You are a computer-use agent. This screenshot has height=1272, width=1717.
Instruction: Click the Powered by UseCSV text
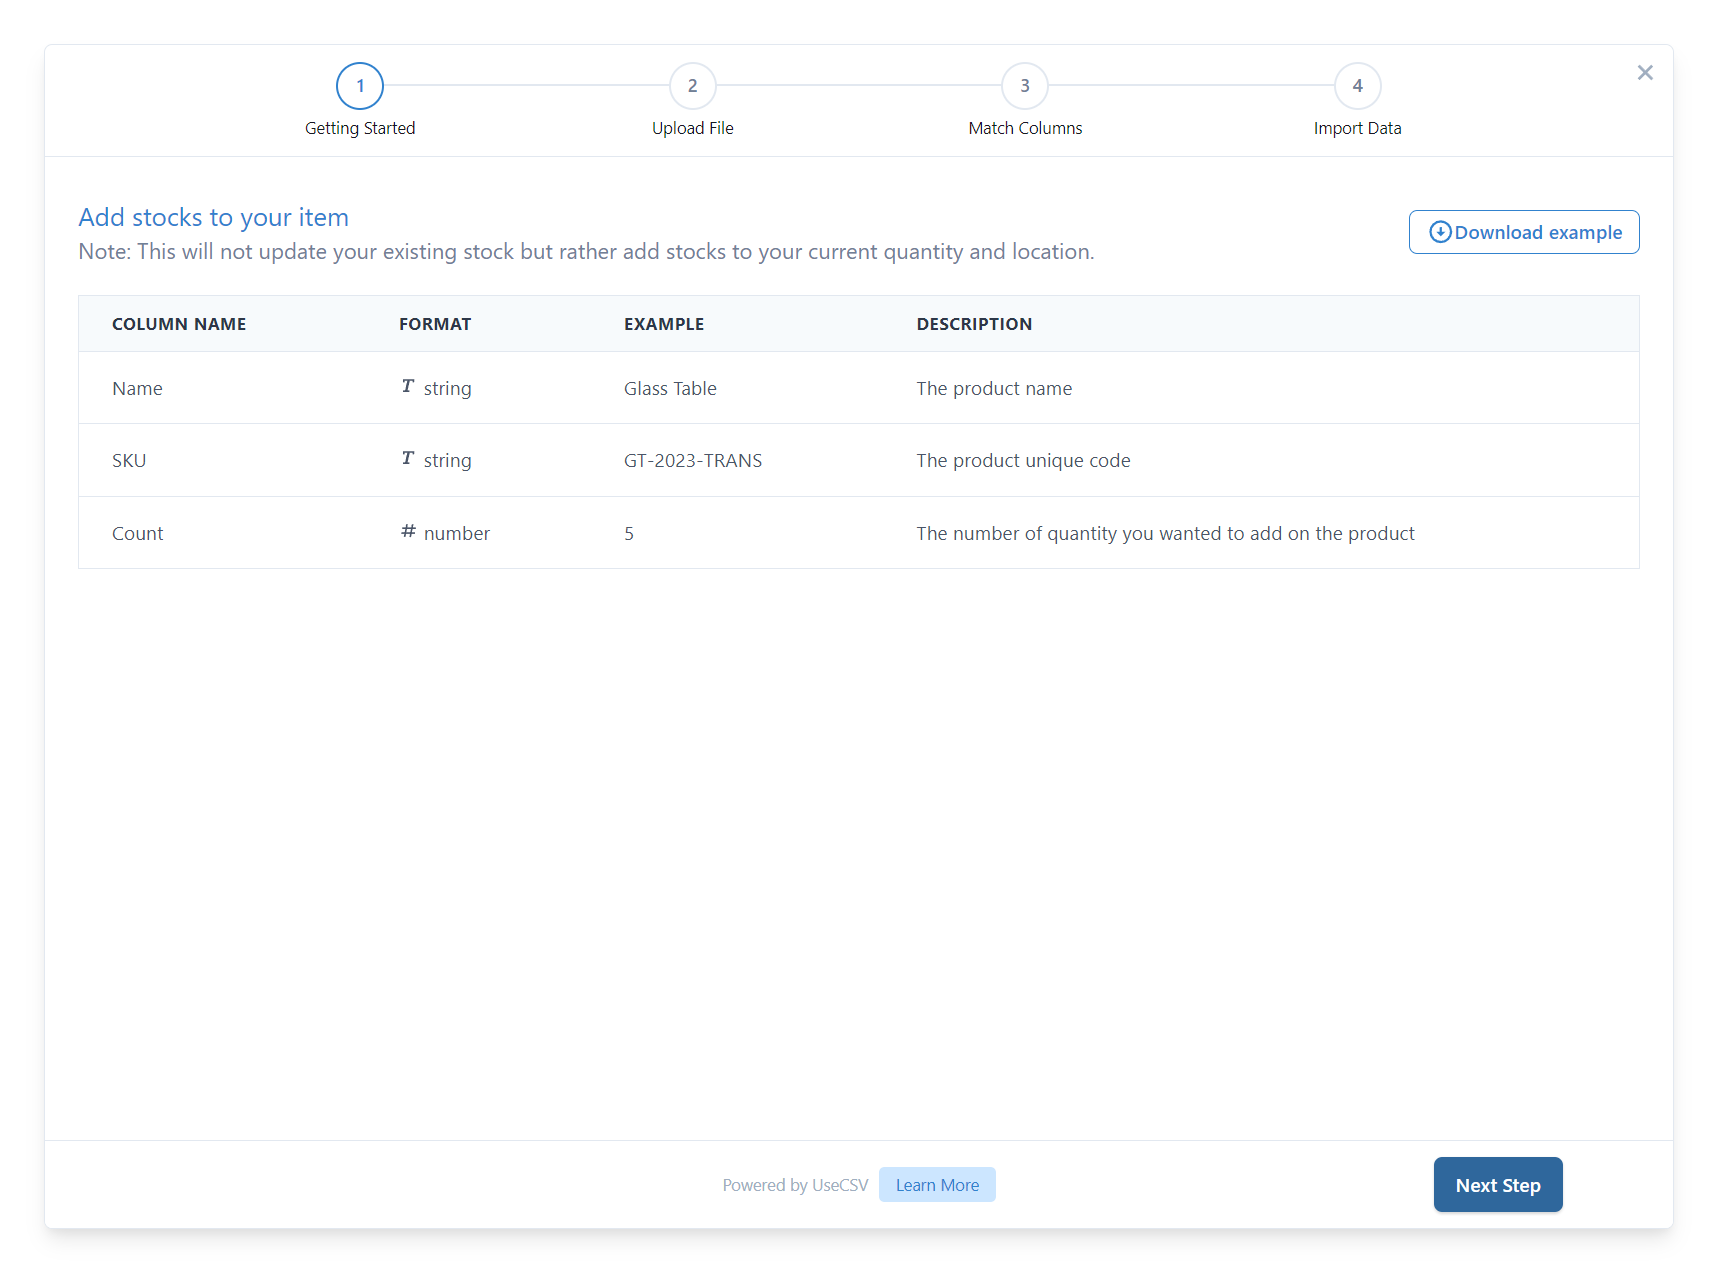(795, 1185)
